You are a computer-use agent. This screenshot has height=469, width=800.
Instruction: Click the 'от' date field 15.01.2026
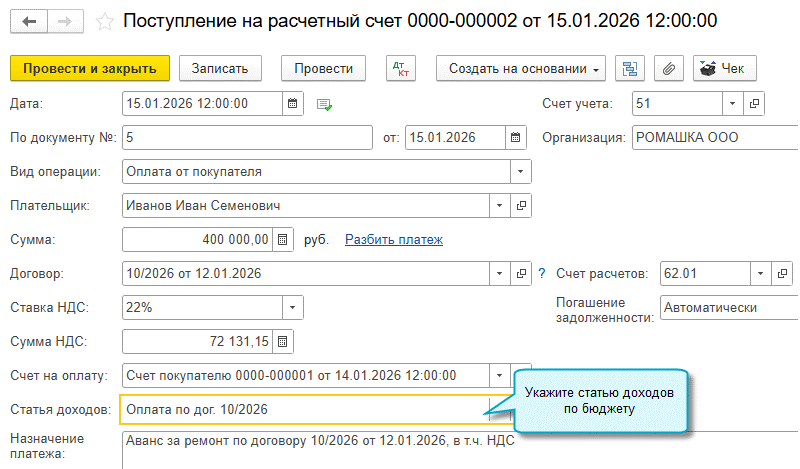click(455, 138)
